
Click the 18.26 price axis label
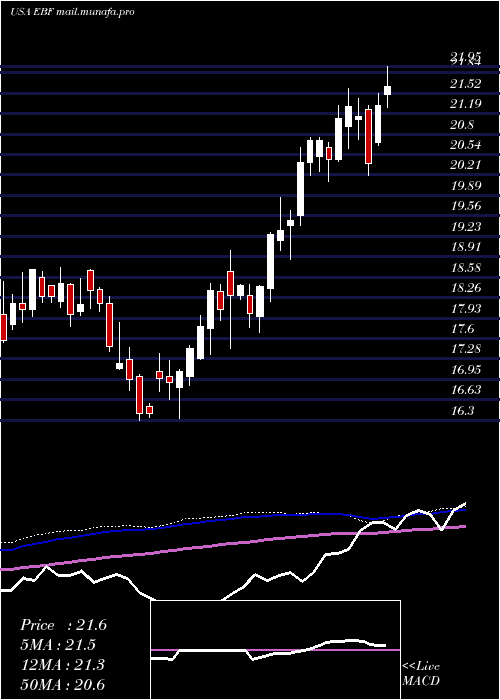coord(466,288)
